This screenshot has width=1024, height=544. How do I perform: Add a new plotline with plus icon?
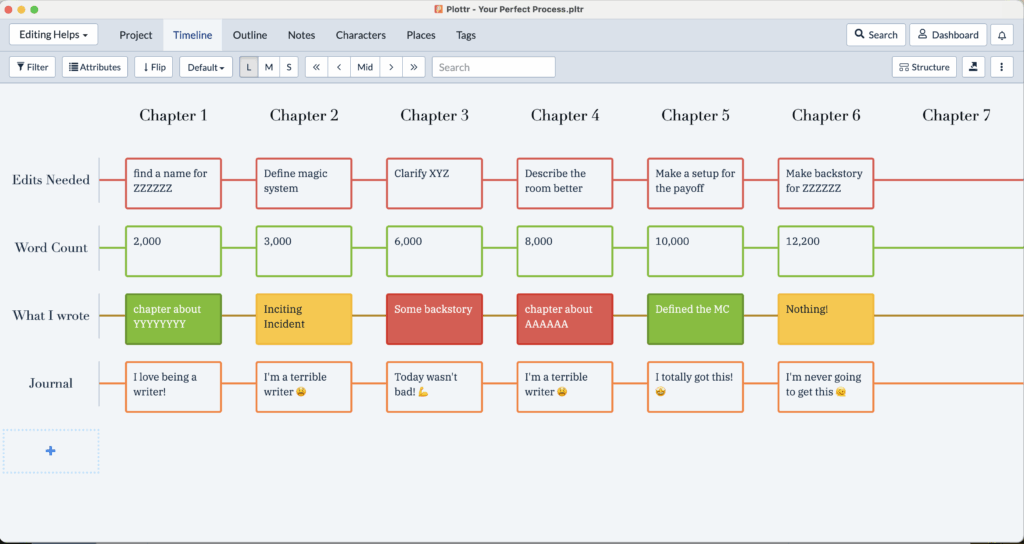(51, 451)
